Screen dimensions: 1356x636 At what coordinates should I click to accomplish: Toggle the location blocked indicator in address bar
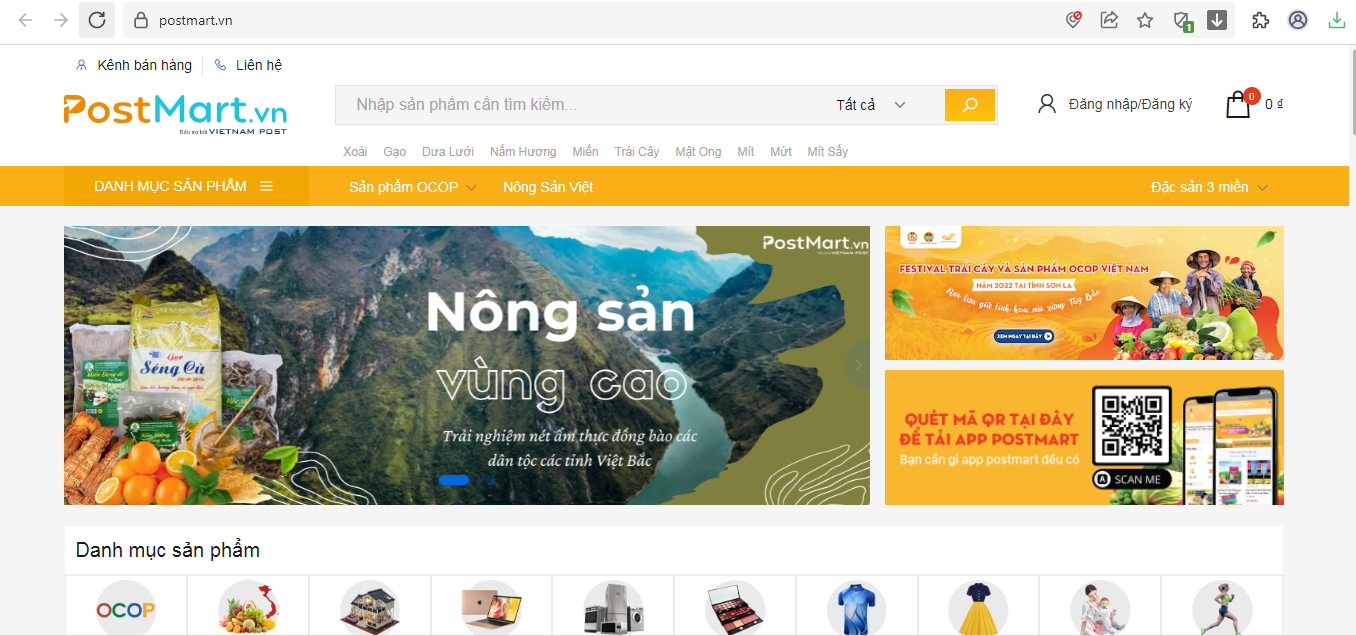(1073, 19)
